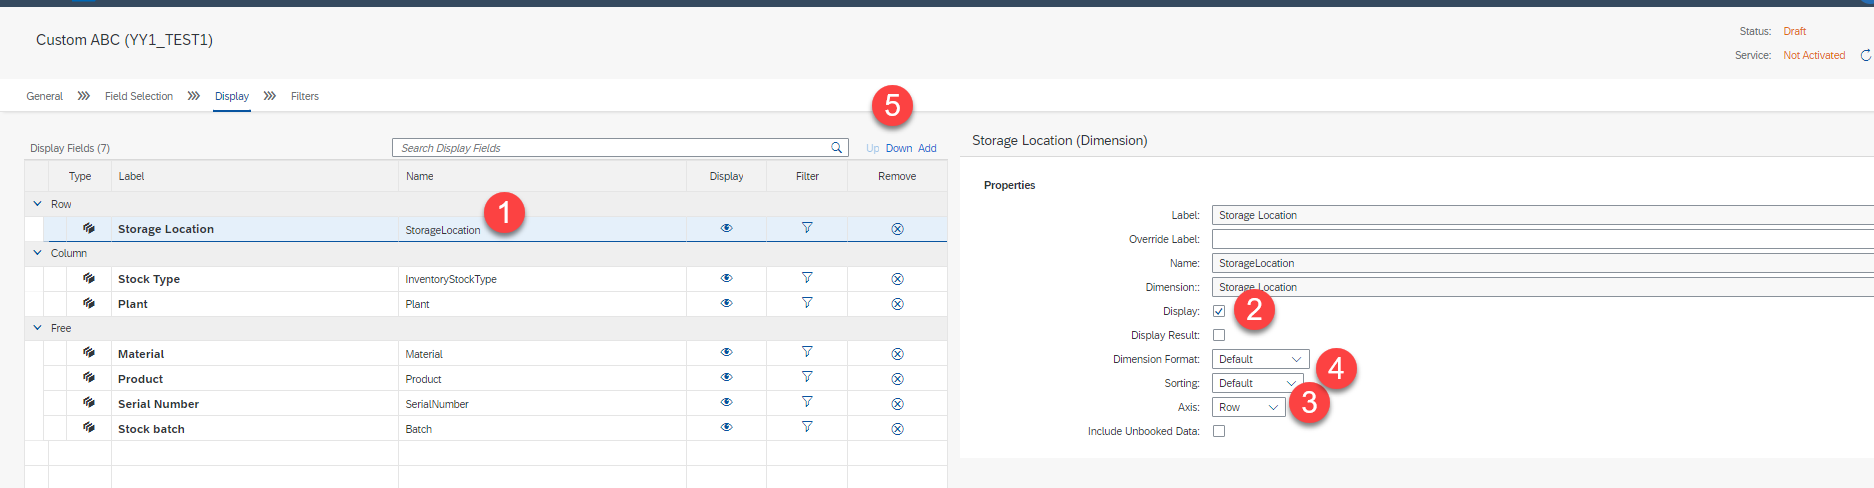1874x488 pixels.
Task: Click the filter icon for Plant row
Action: tap(807, 303)
